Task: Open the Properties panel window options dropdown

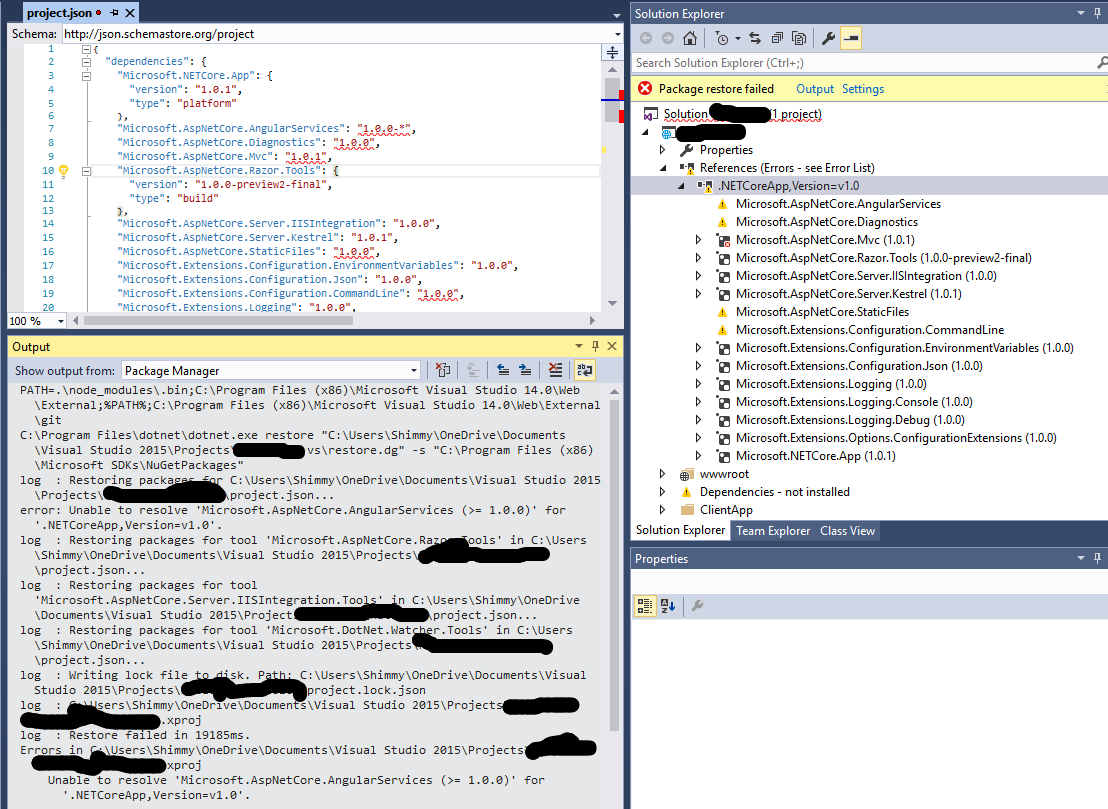Action: tap(1080, 558)
